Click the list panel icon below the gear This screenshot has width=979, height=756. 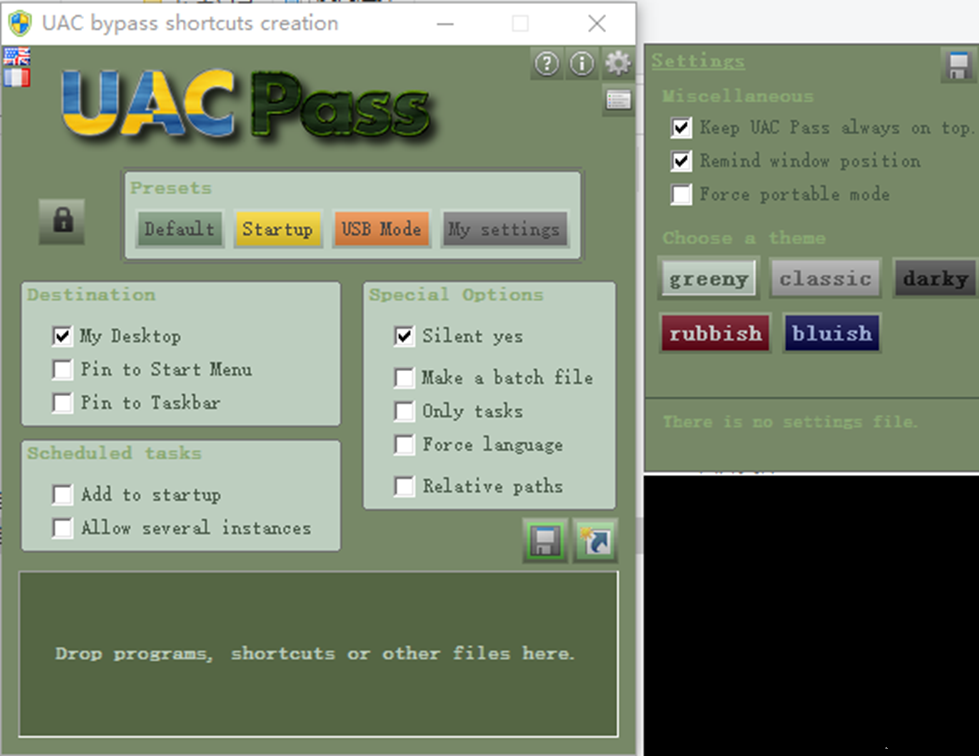[618, 100]
